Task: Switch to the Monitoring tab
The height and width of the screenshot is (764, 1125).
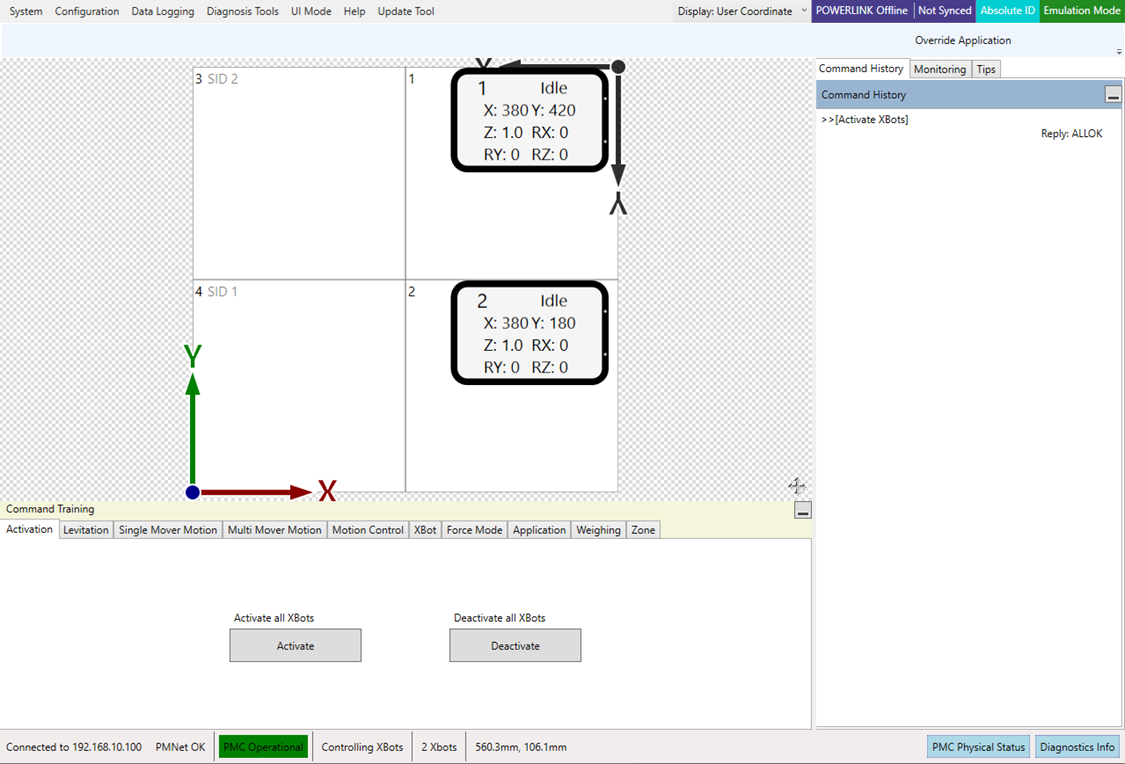Action: click(939, 69)
